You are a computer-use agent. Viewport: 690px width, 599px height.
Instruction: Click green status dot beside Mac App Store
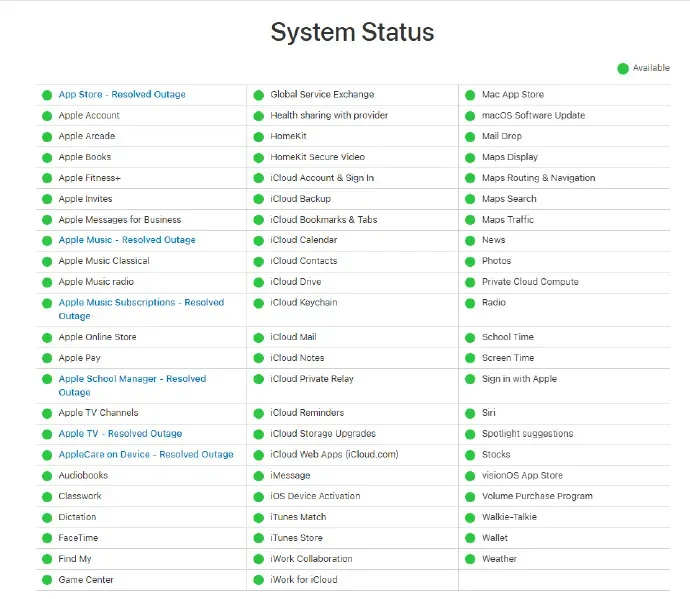(470, 95)
